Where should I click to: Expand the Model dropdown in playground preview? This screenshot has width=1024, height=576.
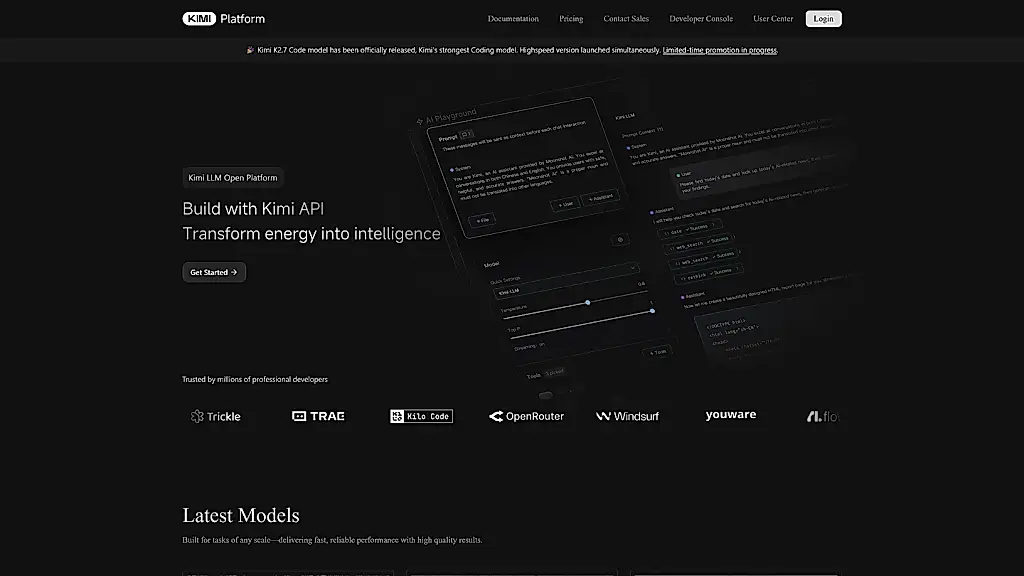pos(566,279)
